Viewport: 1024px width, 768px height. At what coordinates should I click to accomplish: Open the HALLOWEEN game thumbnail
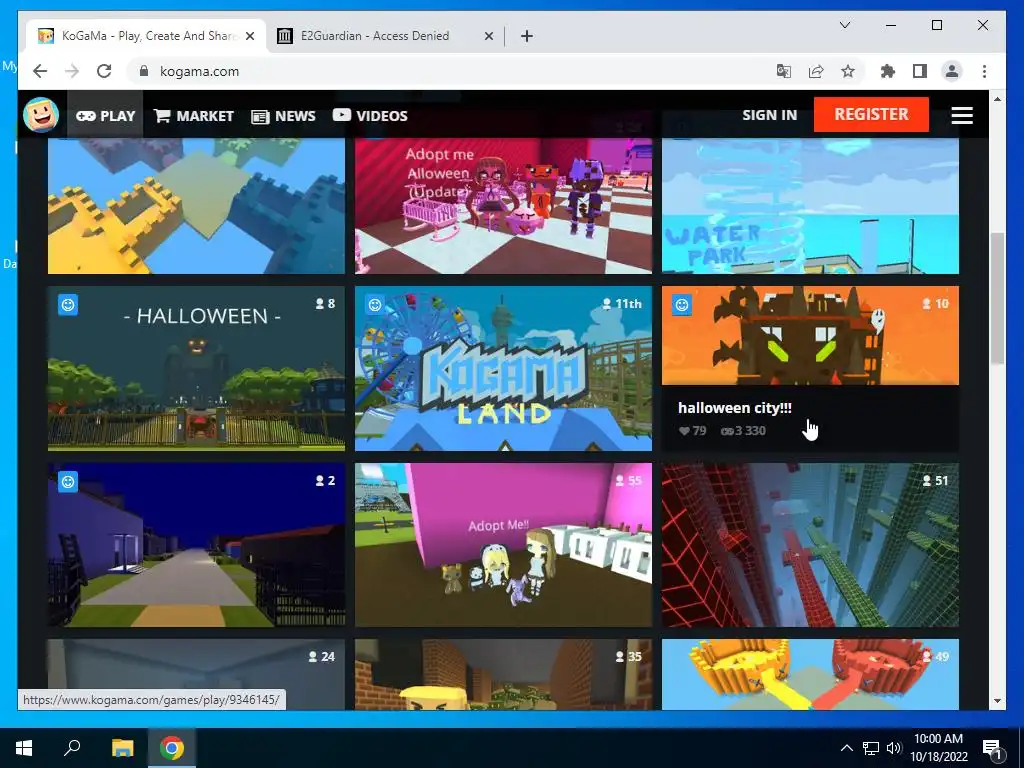coord(196,368)
